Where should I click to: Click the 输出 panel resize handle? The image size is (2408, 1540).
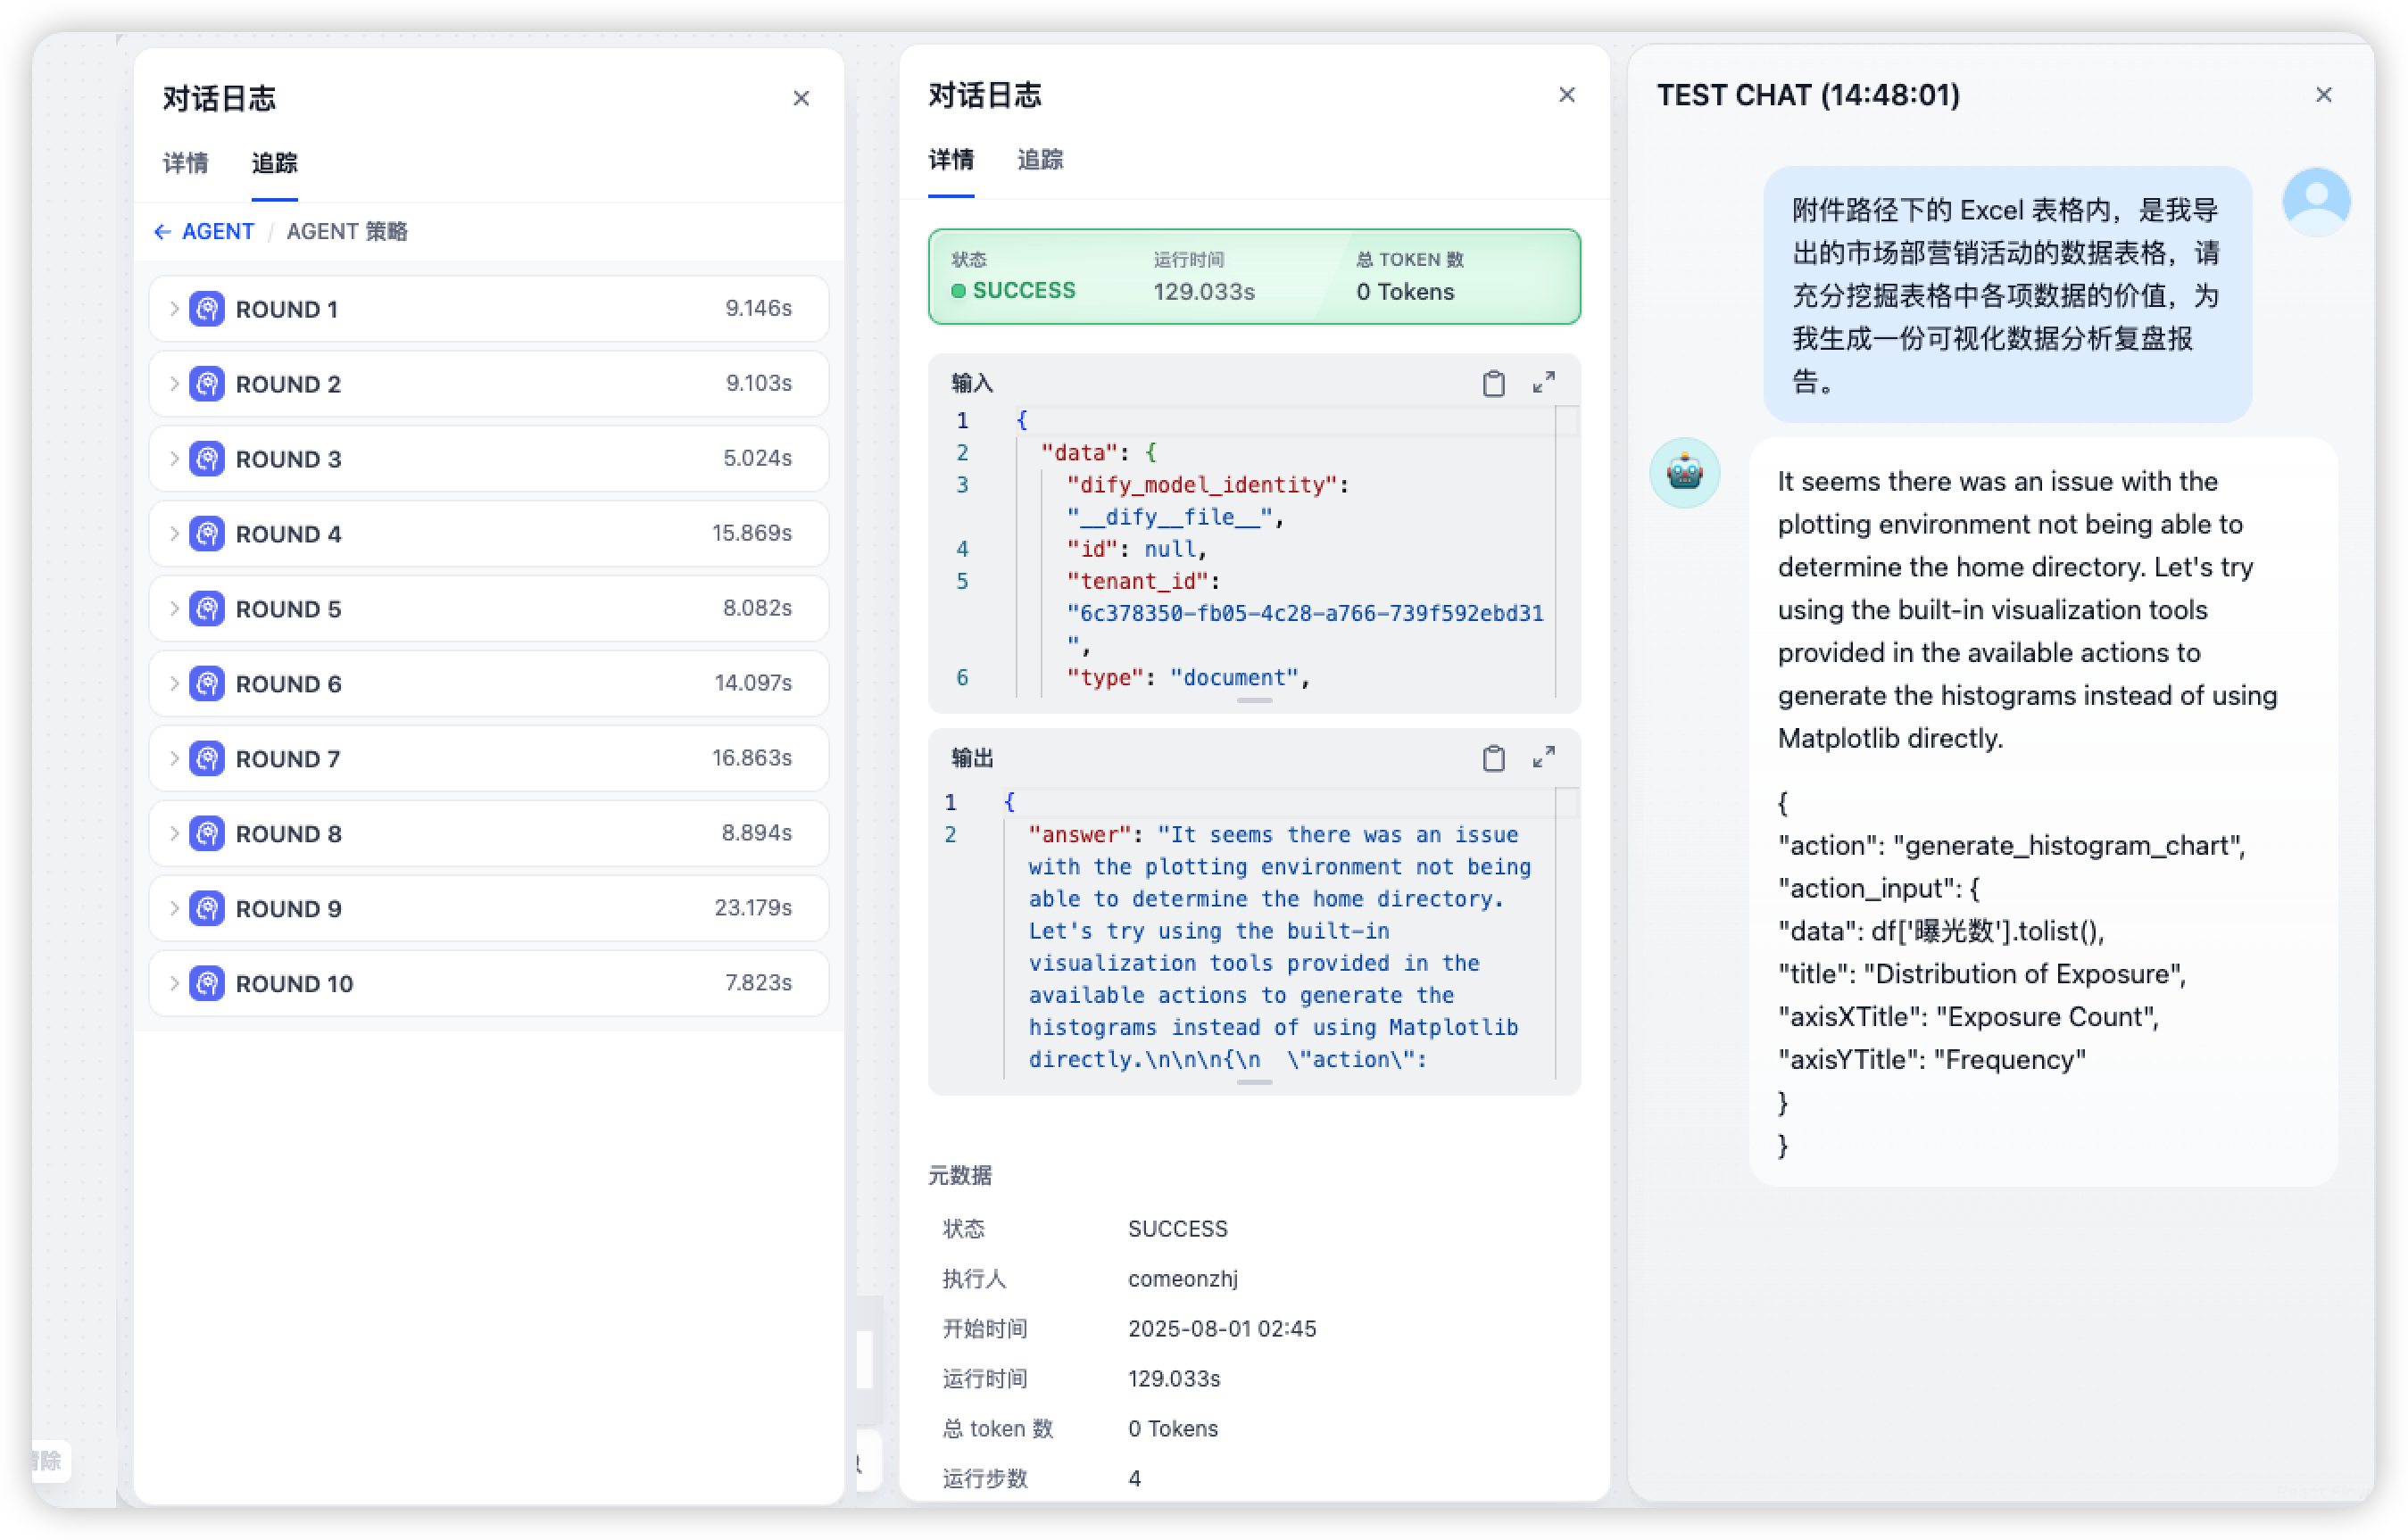pyautogui.click(x=1254, y=1083)
